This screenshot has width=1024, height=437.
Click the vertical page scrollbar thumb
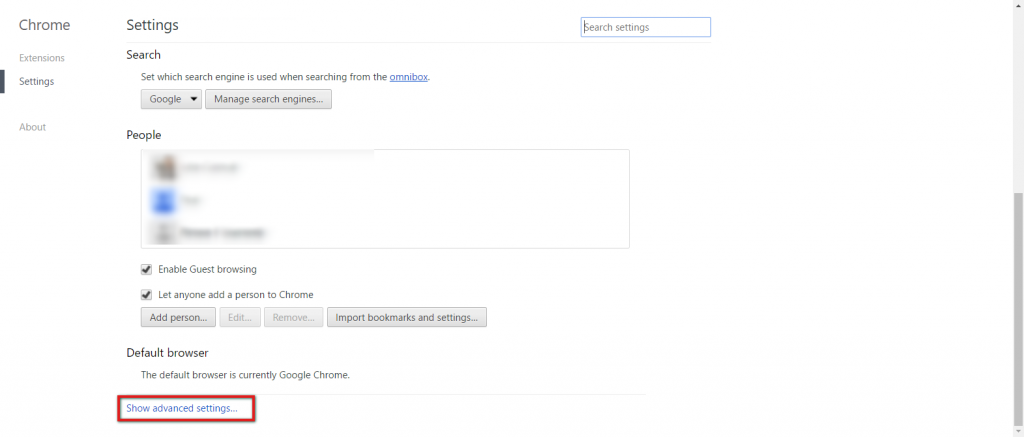[x=1018, y=309]
